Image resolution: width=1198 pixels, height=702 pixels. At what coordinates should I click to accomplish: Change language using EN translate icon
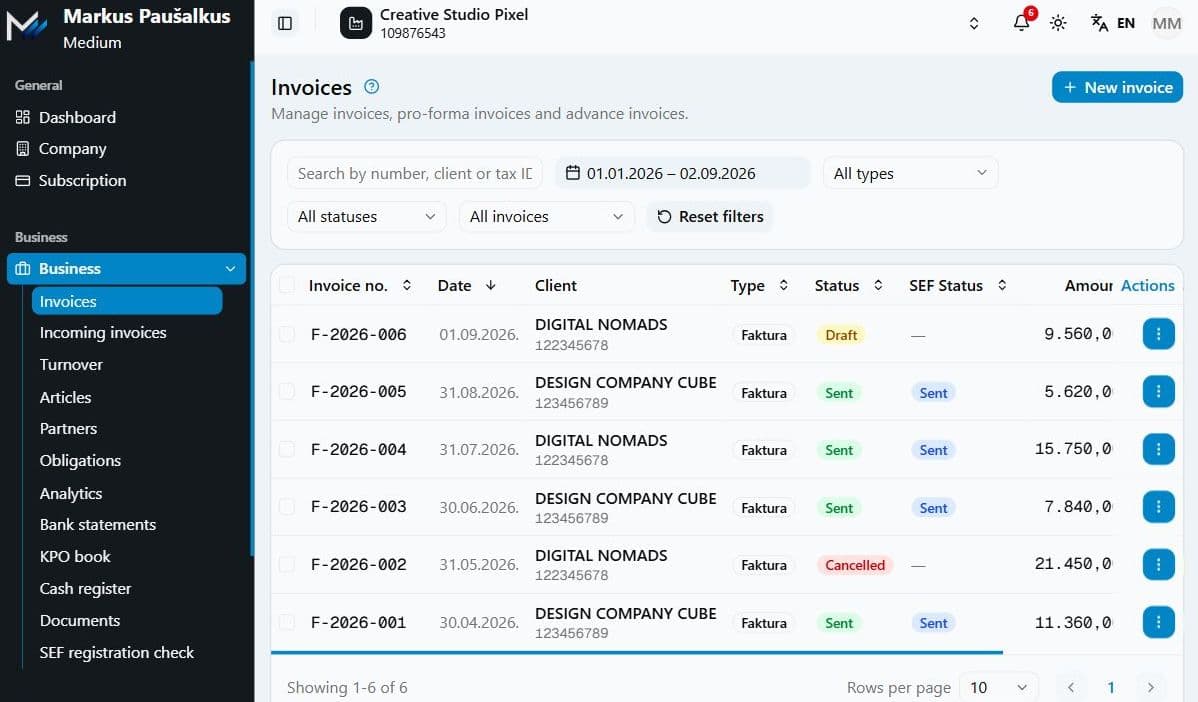click(x=1112, y=23)
